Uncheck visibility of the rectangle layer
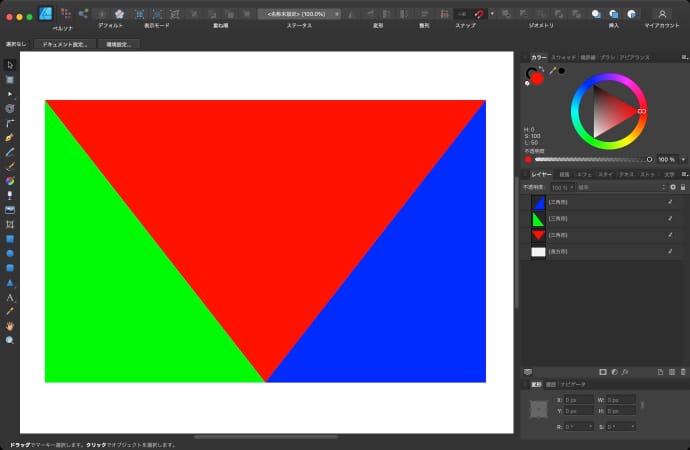 point(670,252)
